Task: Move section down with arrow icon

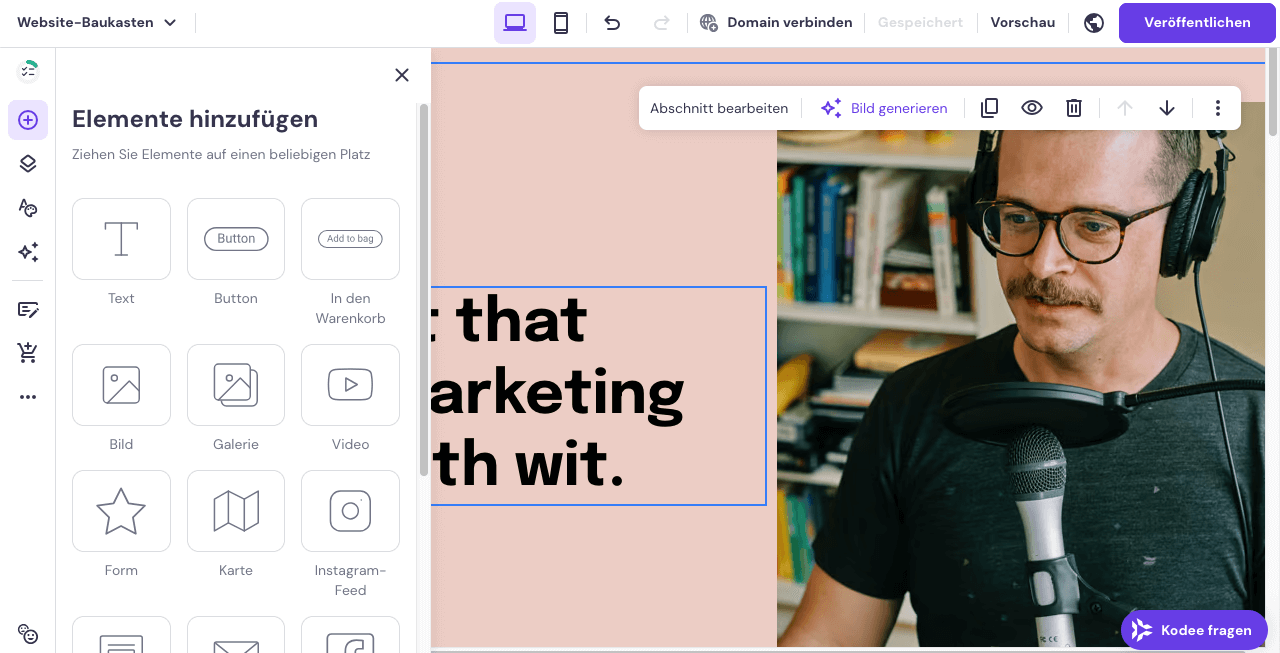Action: pyautogui.click(x=1167, y=108)
